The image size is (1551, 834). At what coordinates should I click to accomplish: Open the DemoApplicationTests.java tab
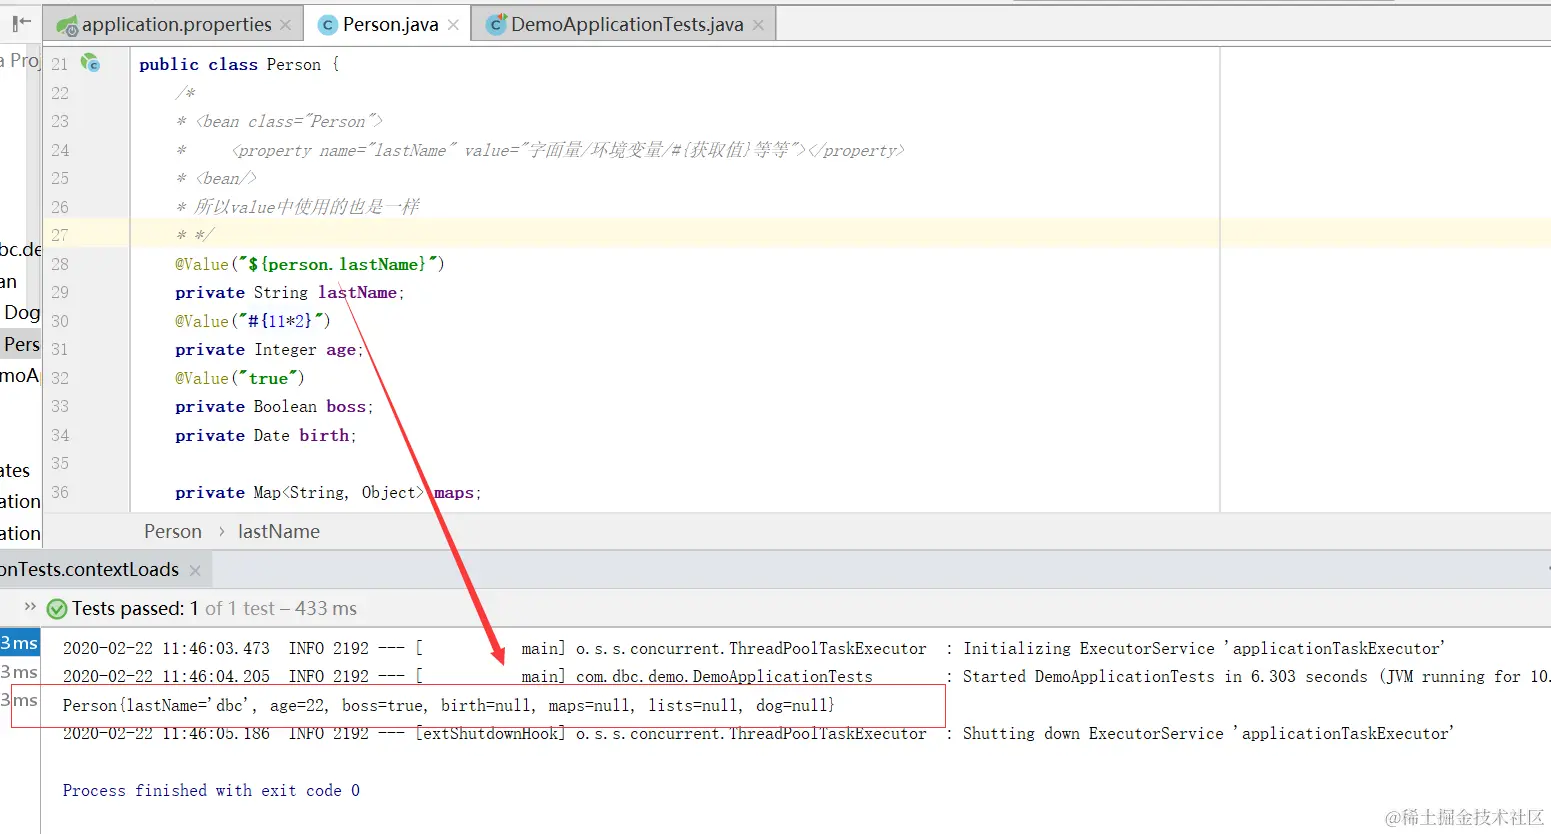[x=627, y=25]
